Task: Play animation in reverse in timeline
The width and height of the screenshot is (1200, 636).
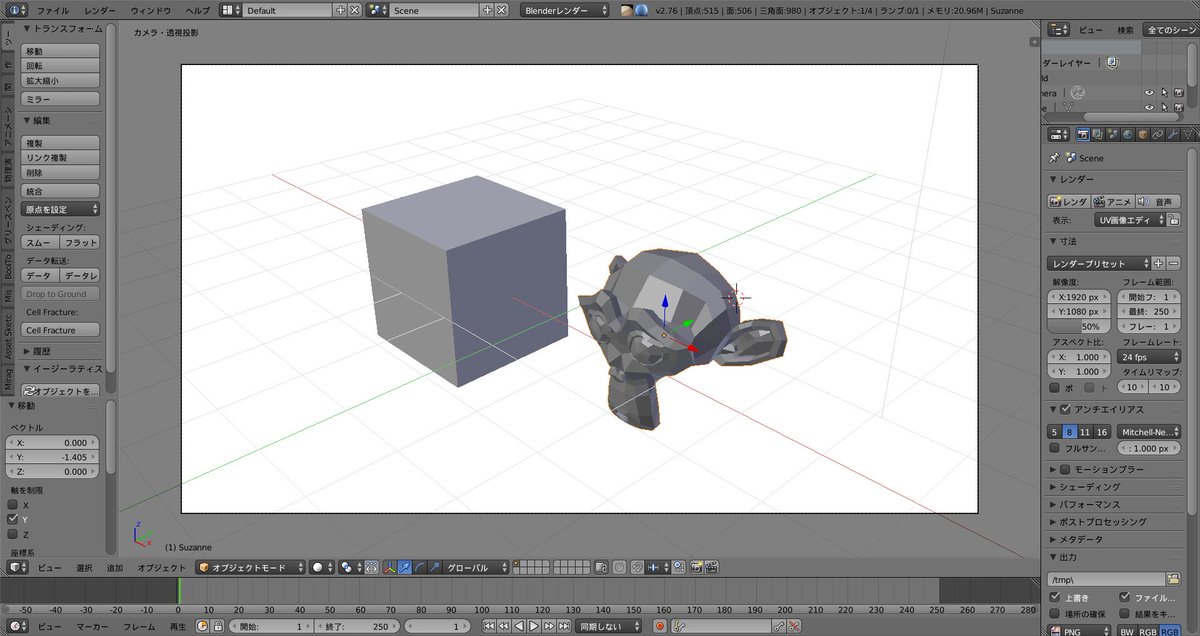Action: [519, 626]
